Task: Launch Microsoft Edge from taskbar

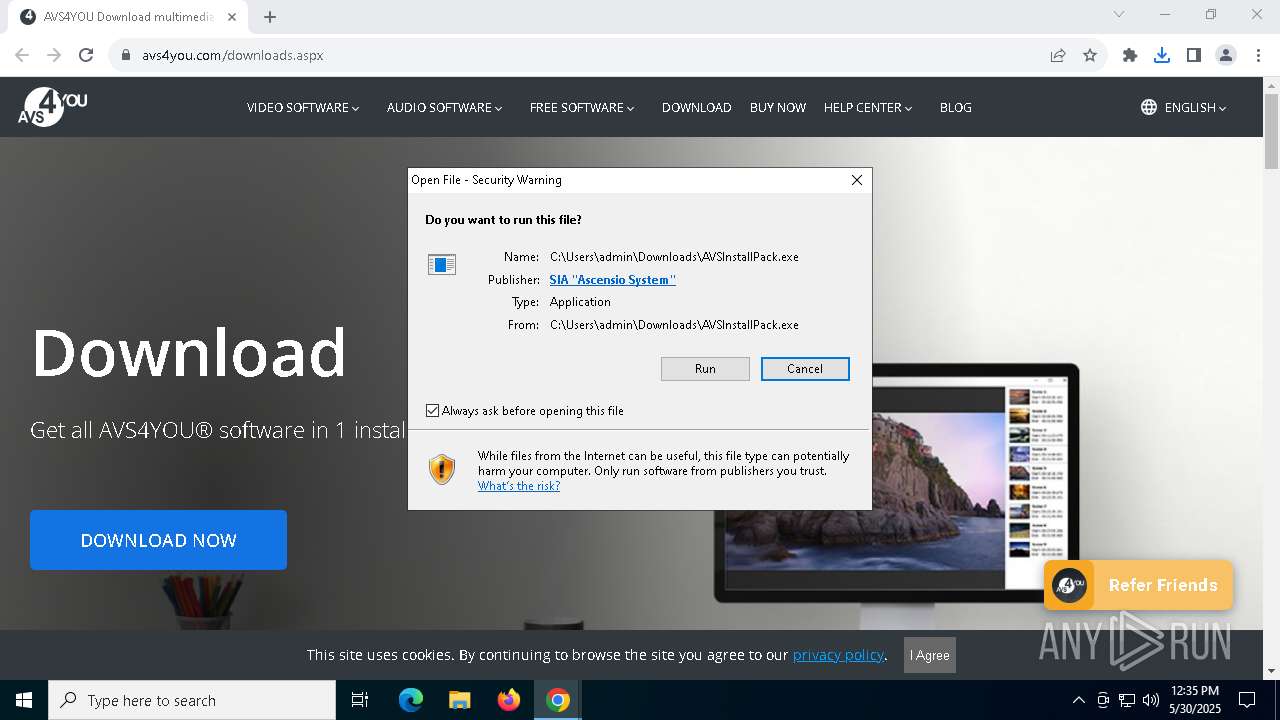Action: [411, 700]
